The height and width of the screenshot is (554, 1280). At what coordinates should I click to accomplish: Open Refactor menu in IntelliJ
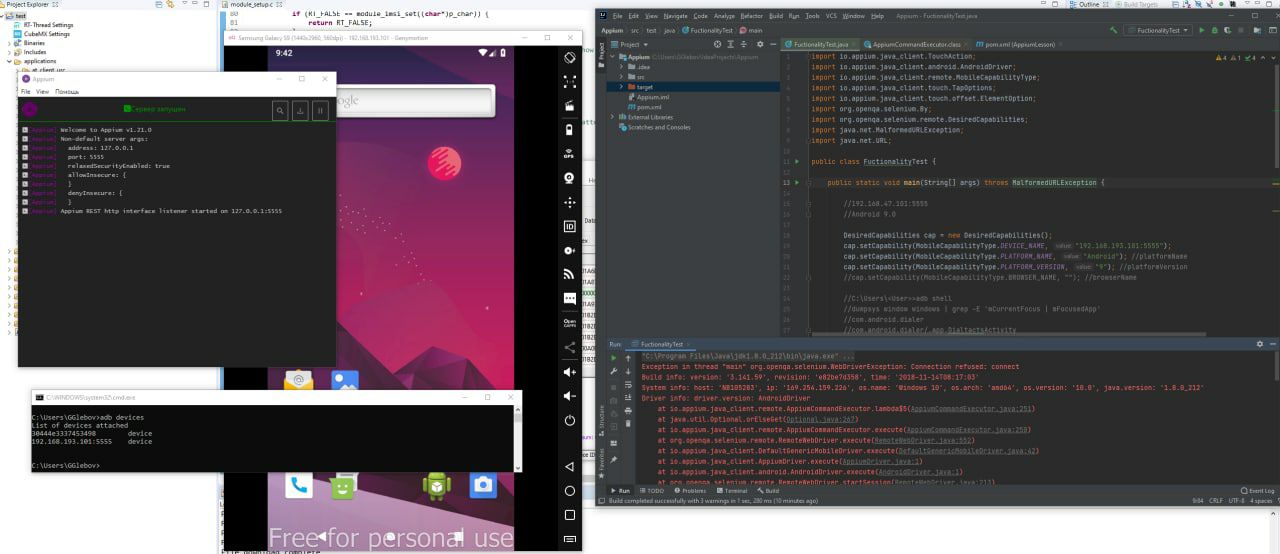pyautogui.click(x=751, y=16)
